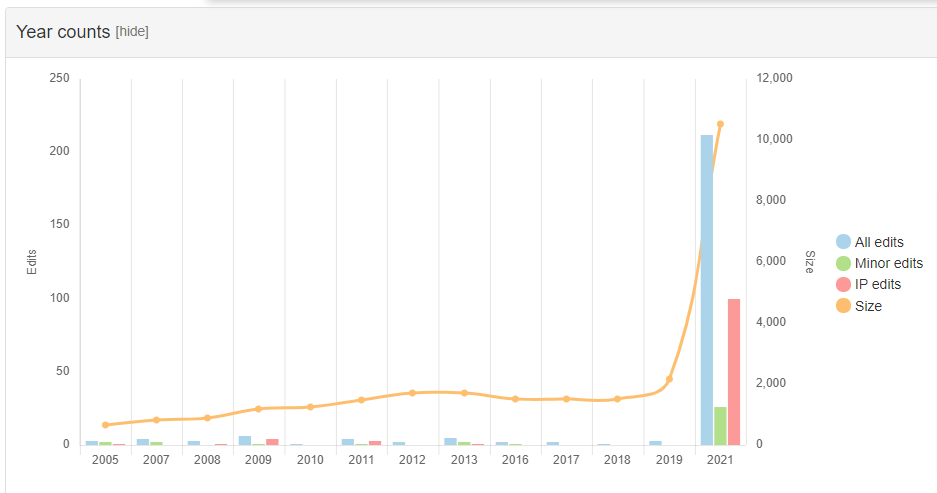Screen dimensions: 937x493
Task: Click the Year counts section heading
Action: pyautogui.click(x=63, y=32)
